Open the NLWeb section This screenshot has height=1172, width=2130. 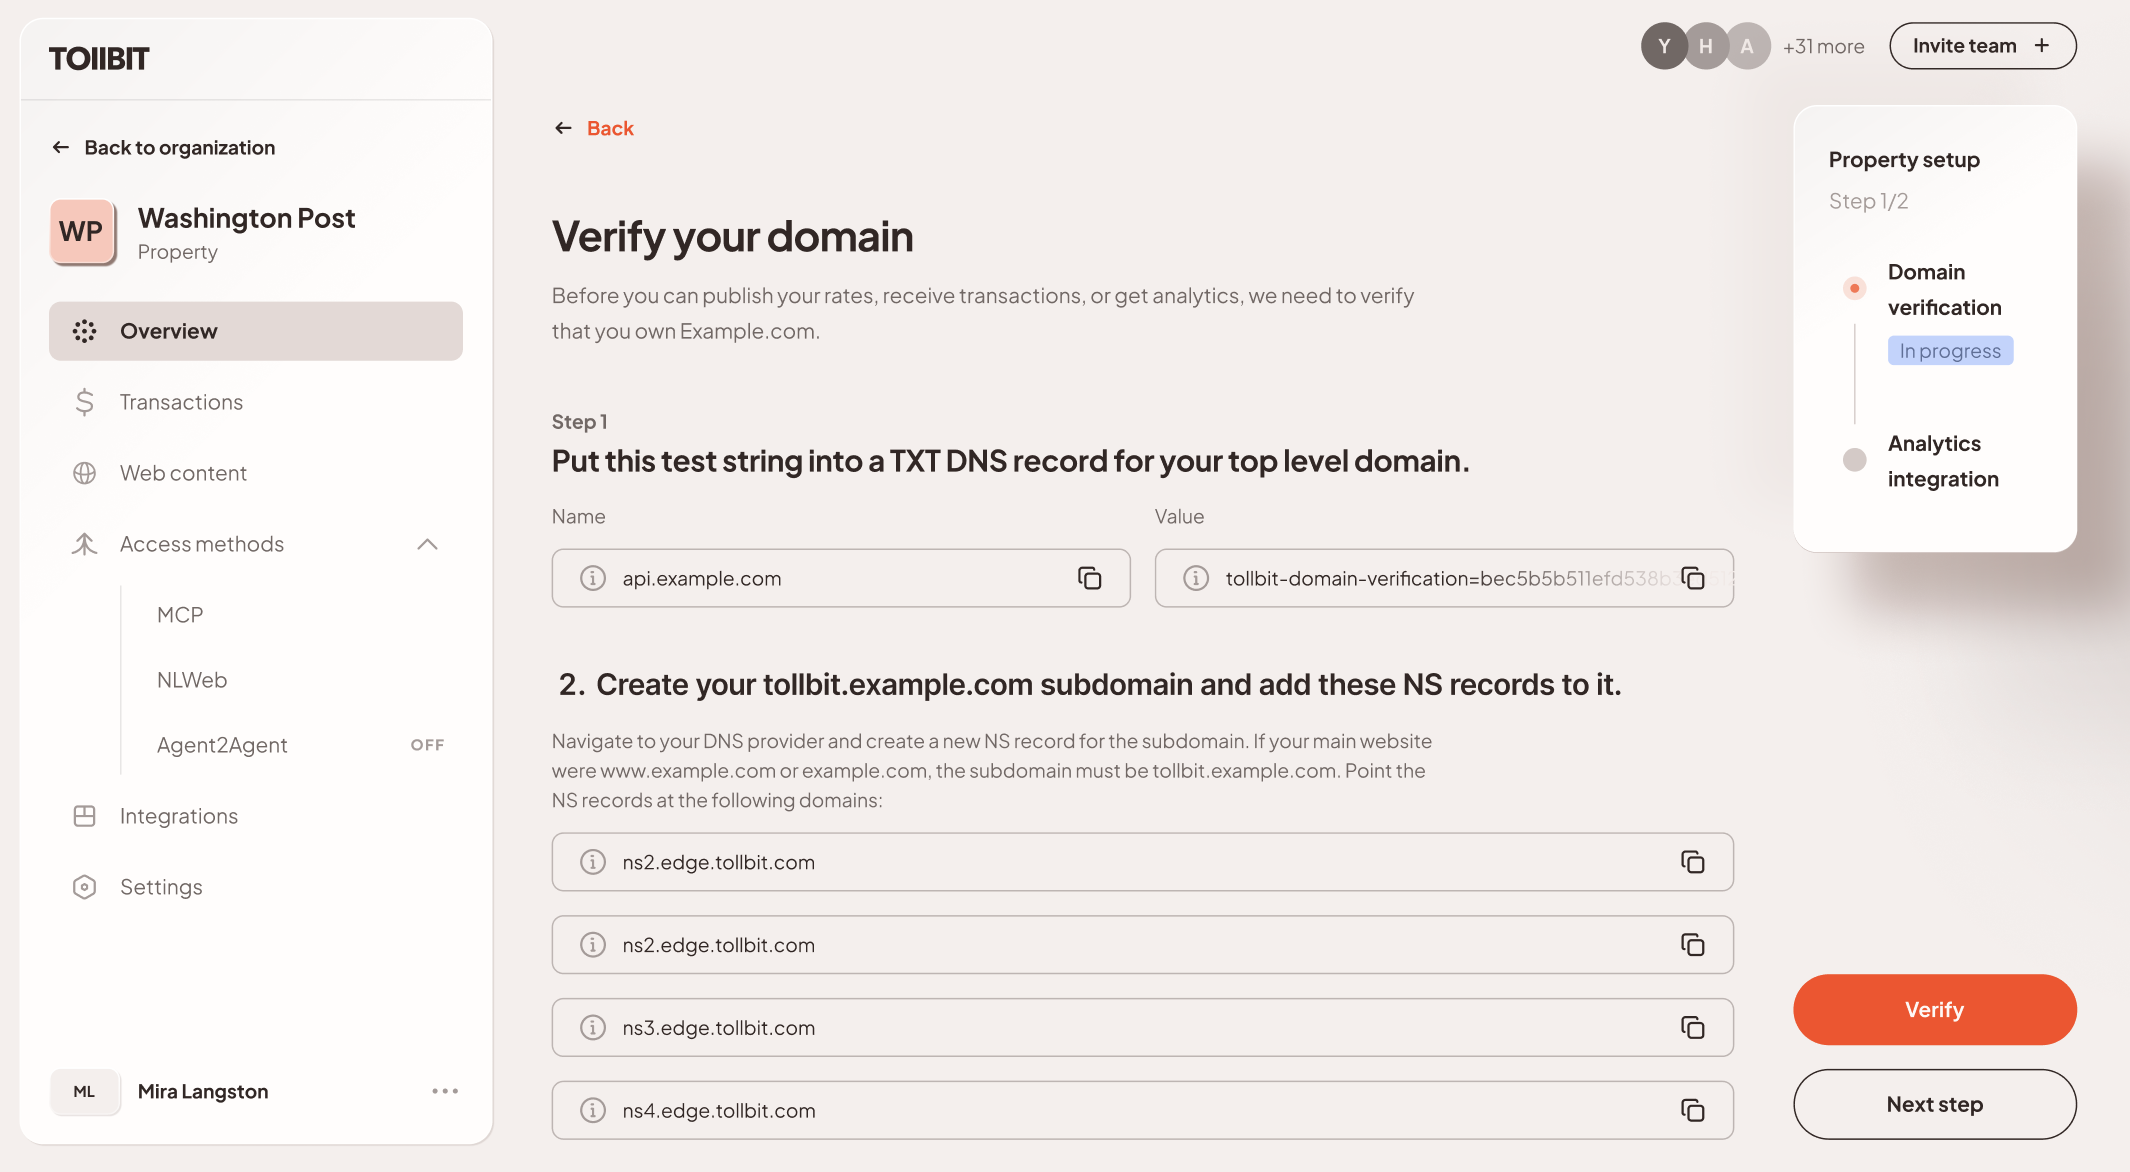[191, 679]
